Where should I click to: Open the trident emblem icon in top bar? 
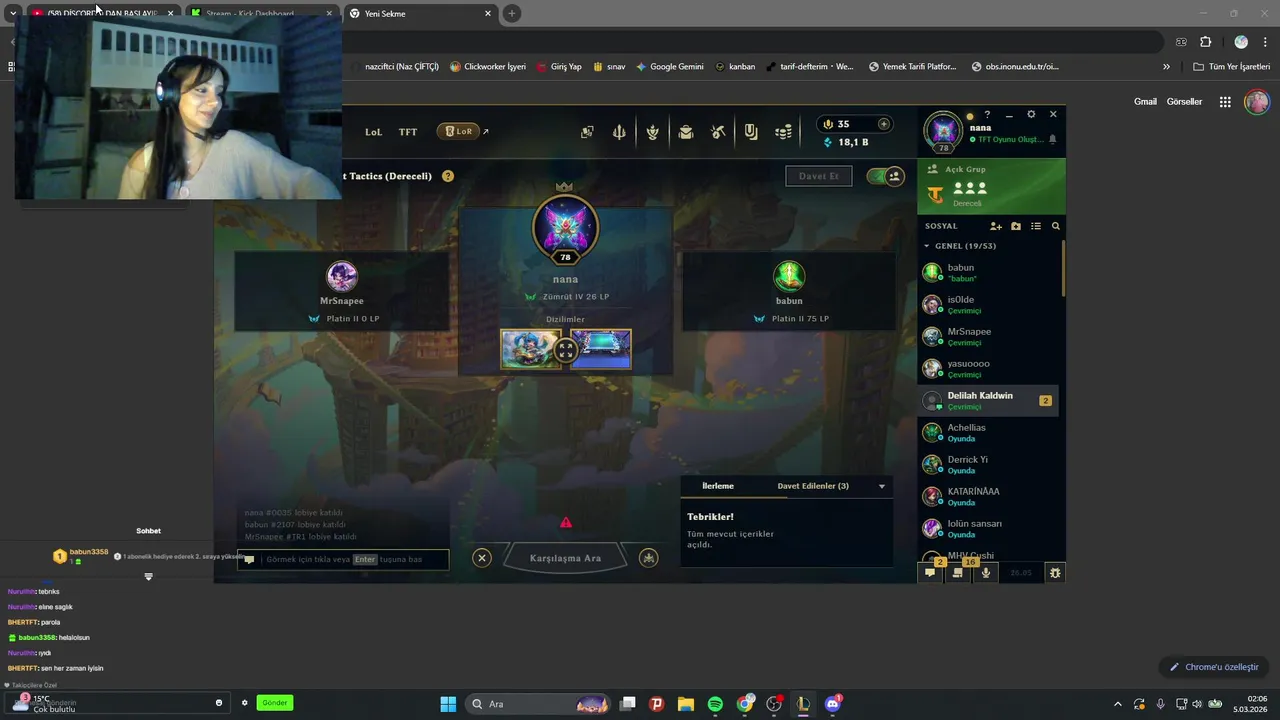[619, 132]
